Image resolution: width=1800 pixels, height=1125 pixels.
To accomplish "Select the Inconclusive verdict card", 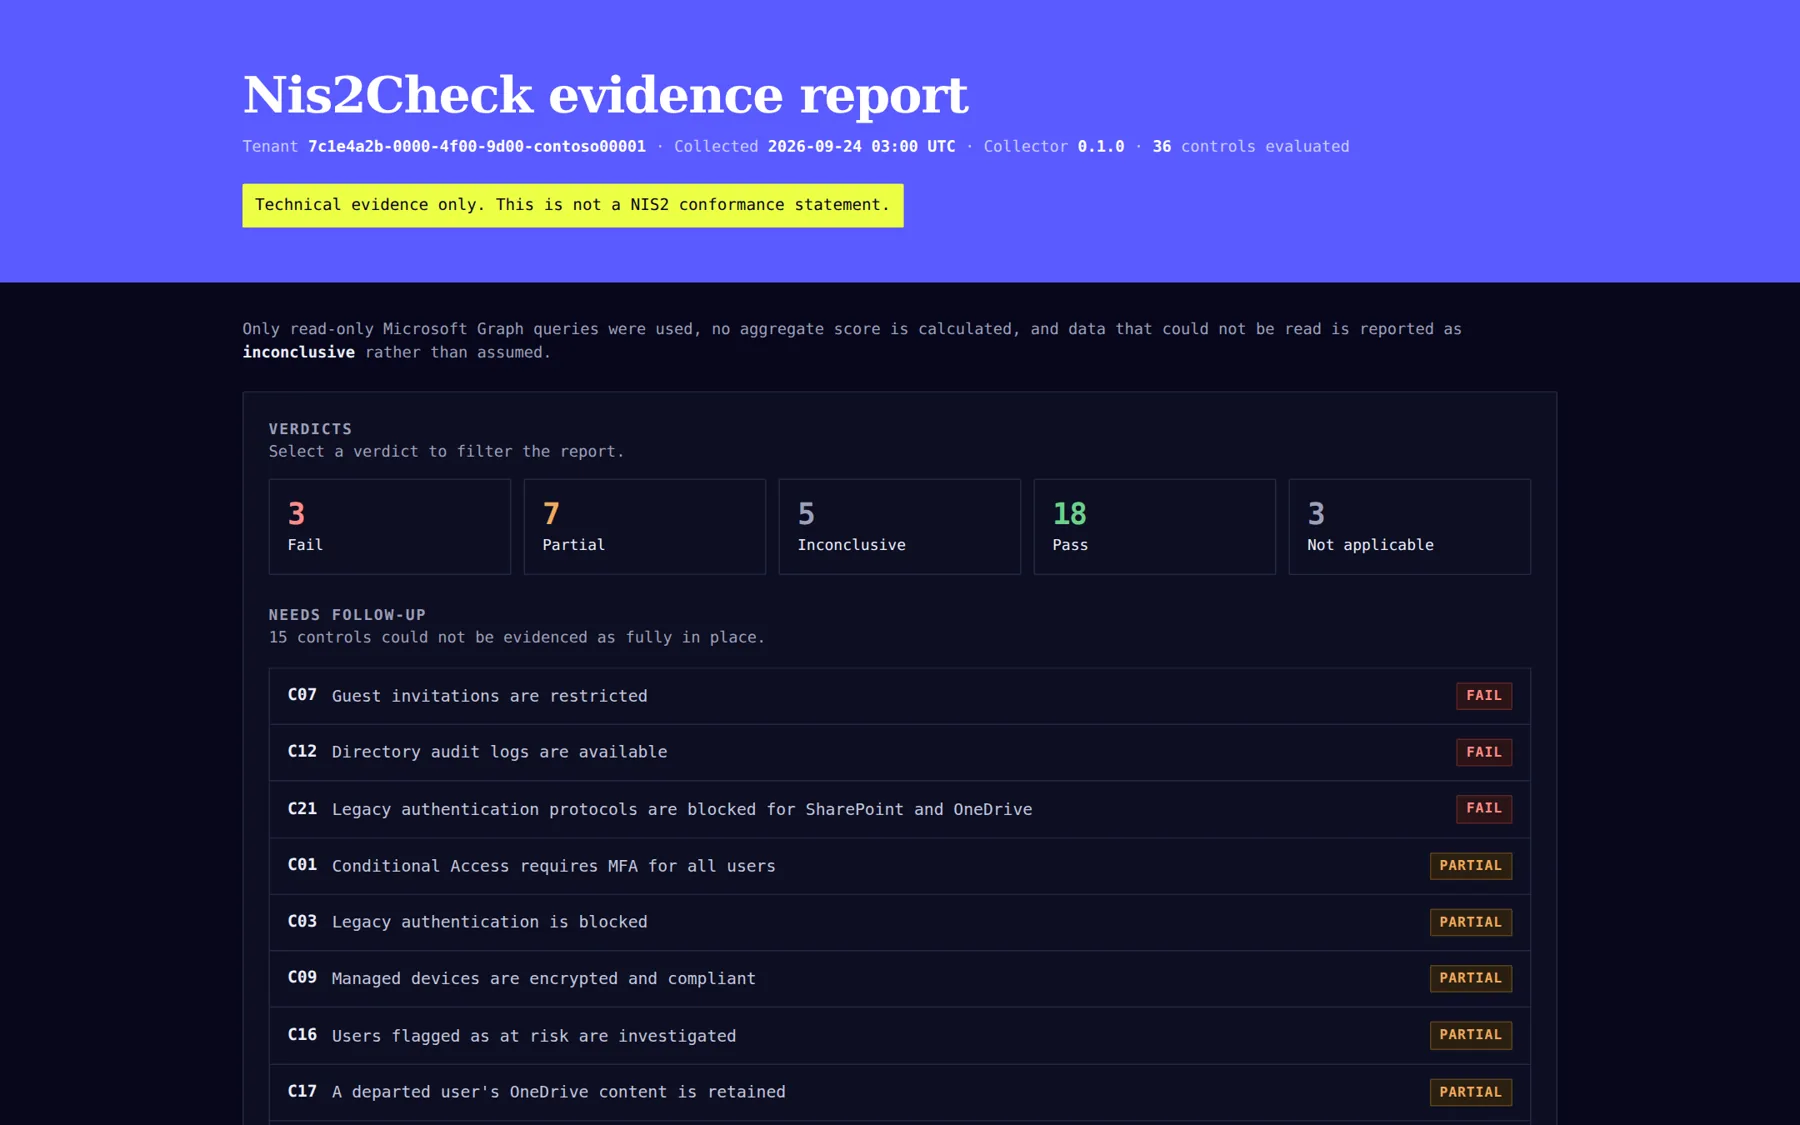I will click(x=899, y=526).
